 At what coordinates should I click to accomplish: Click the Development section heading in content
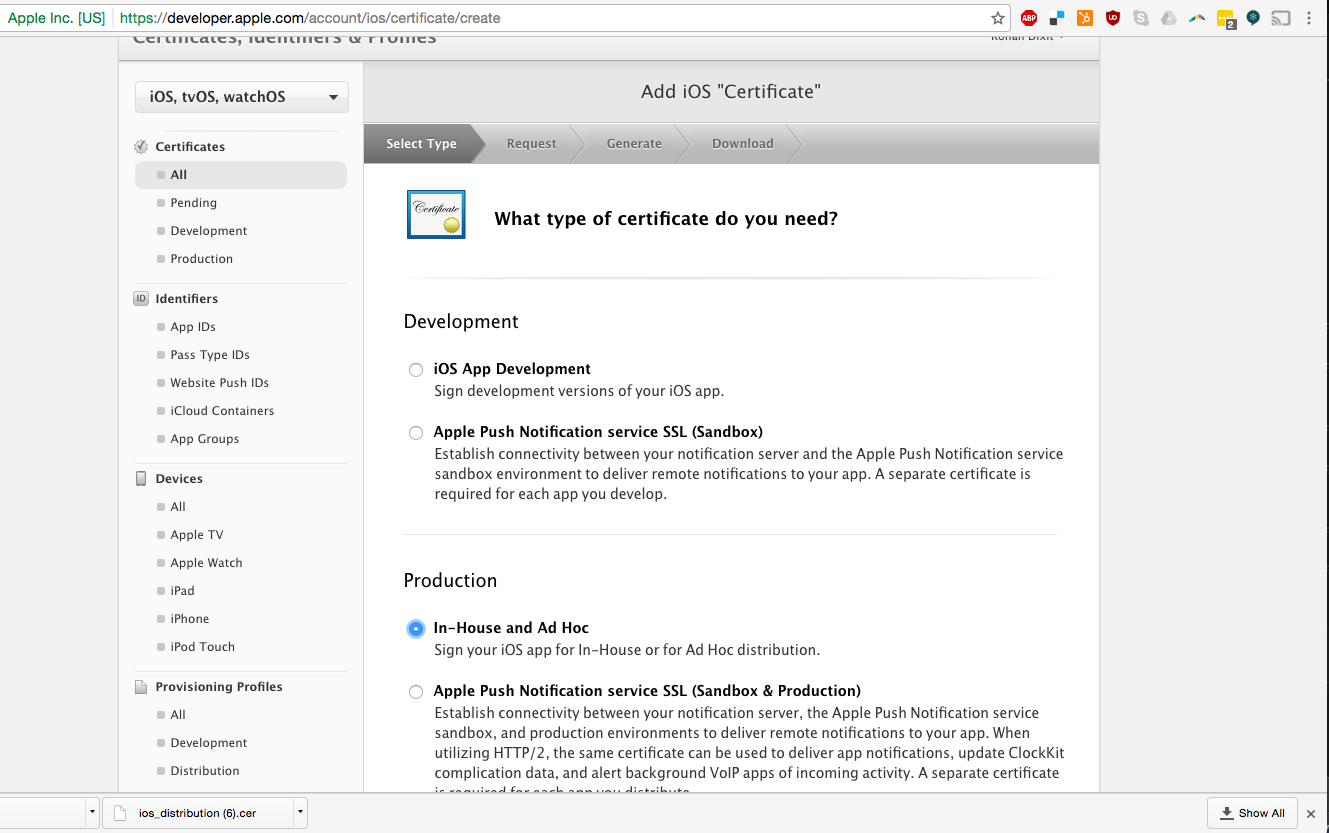pyautogui.click(x=461, y=322)
